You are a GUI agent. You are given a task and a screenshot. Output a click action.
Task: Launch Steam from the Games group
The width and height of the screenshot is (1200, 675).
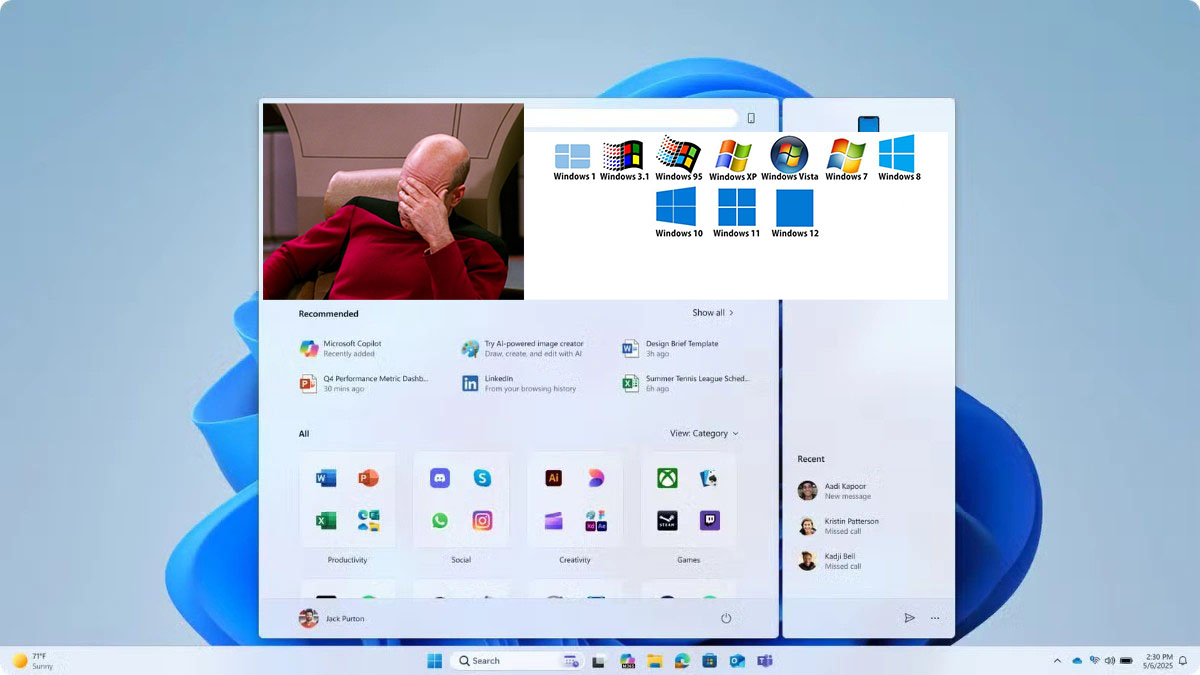[x=667, y=521]
